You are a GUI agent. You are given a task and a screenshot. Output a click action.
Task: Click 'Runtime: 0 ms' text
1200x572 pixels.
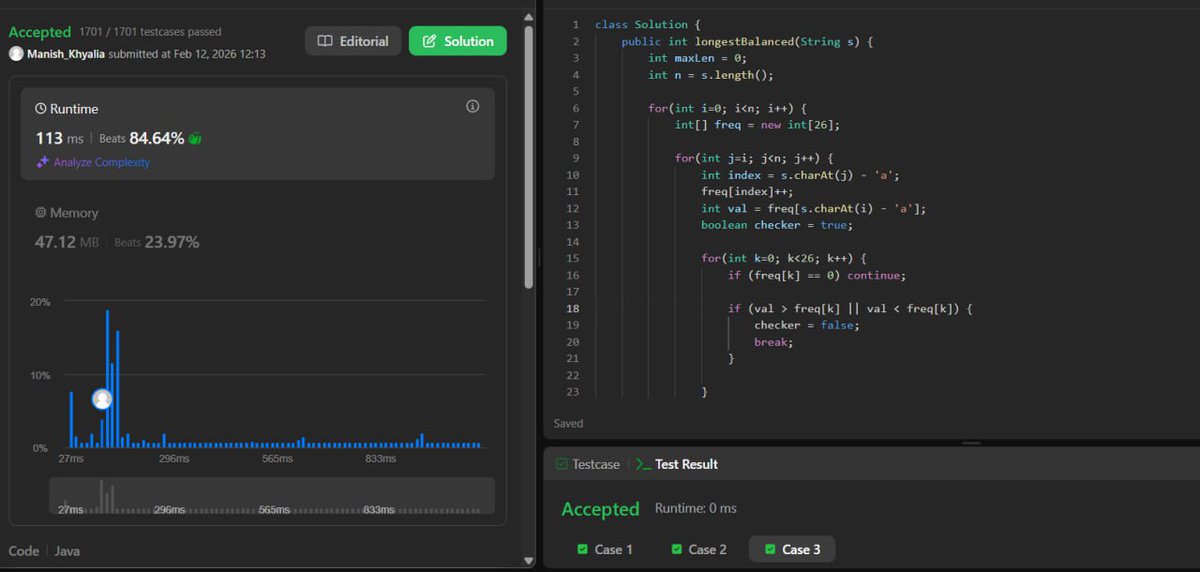point(696,508)
